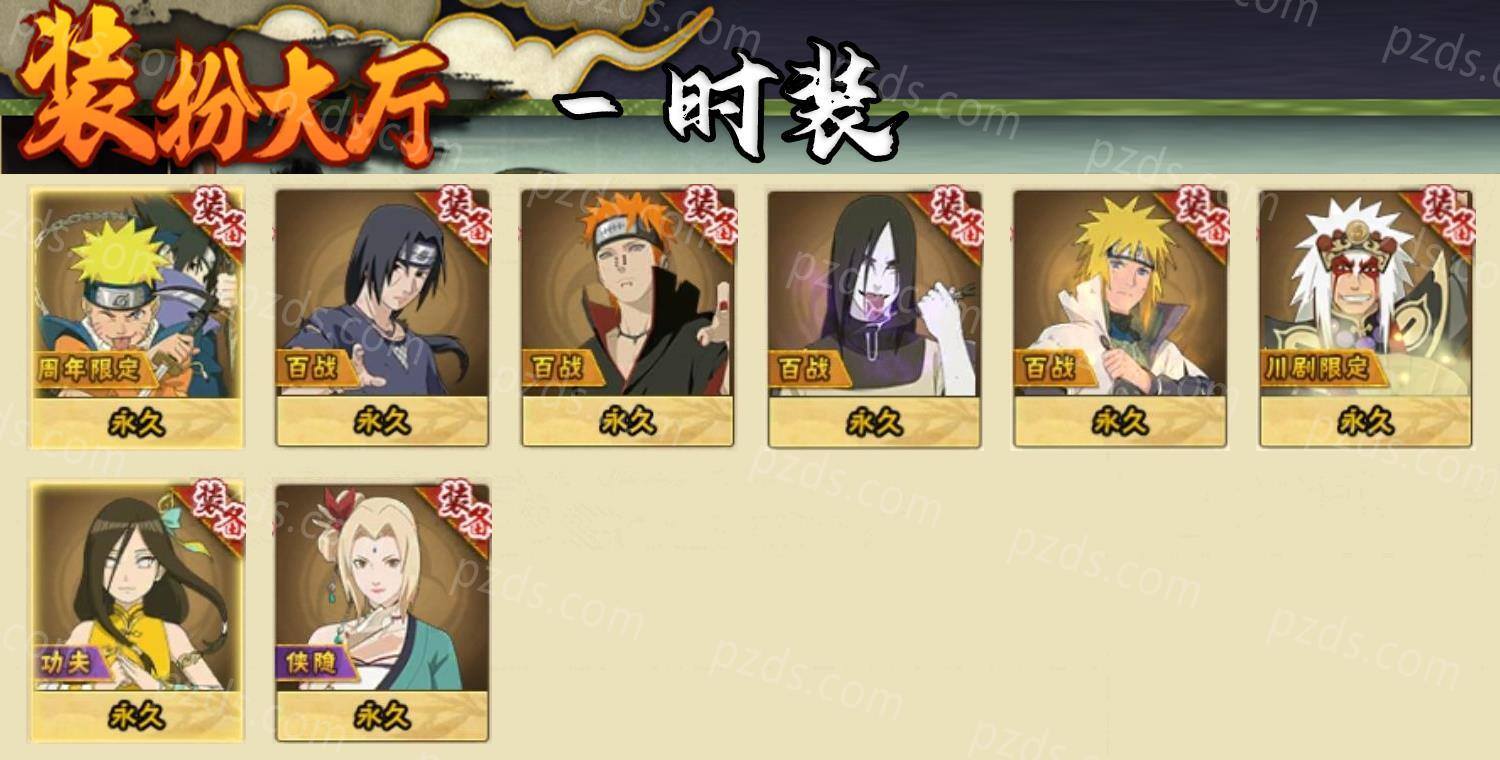
Task: Open the Orochimaru 百战 costume card
Action: [x=874, y=318]
